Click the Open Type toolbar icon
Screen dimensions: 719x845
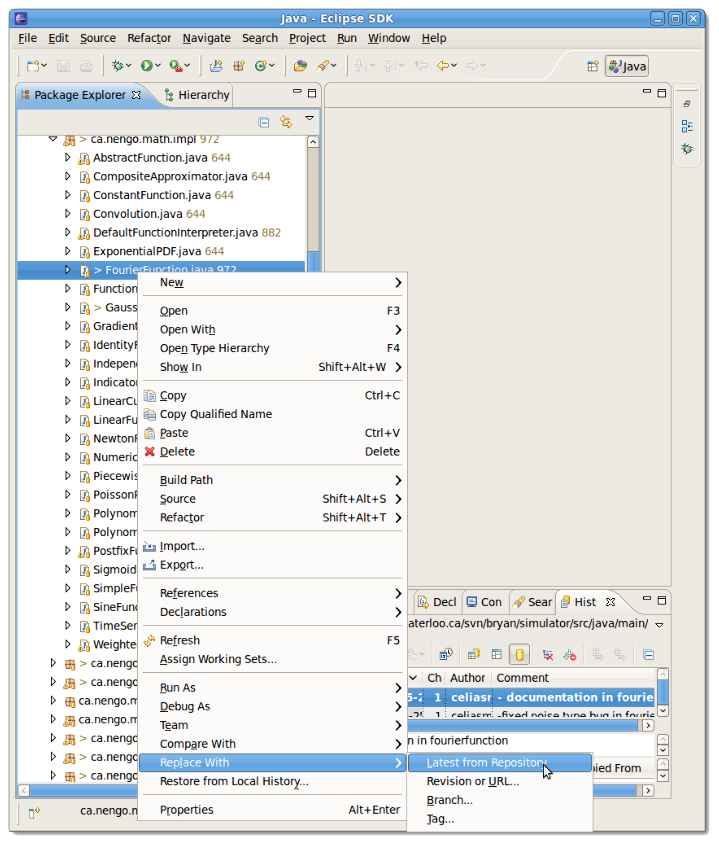(300, 66)
